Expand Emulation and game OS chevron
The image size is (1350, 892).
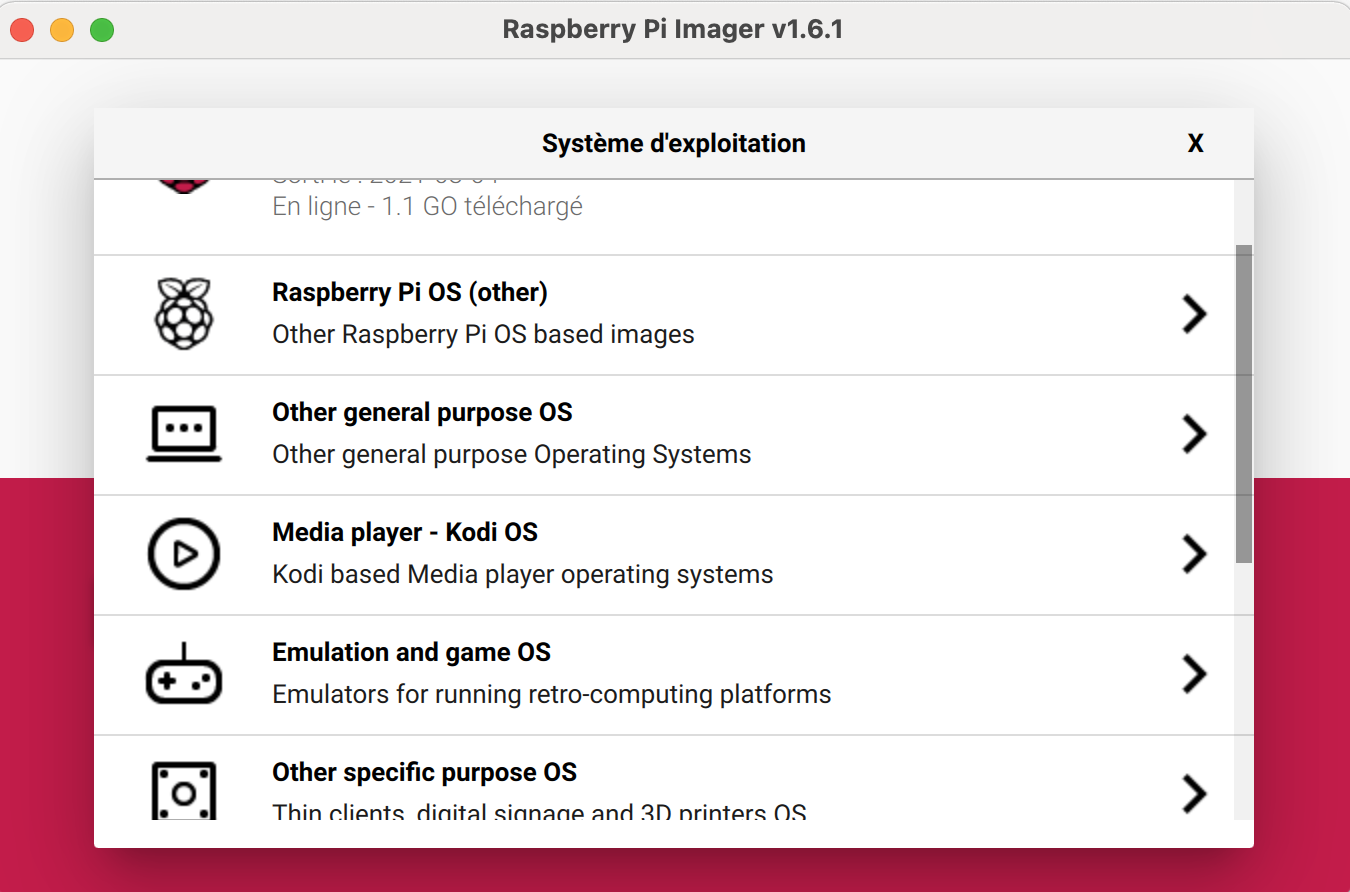click(1194, 674)
